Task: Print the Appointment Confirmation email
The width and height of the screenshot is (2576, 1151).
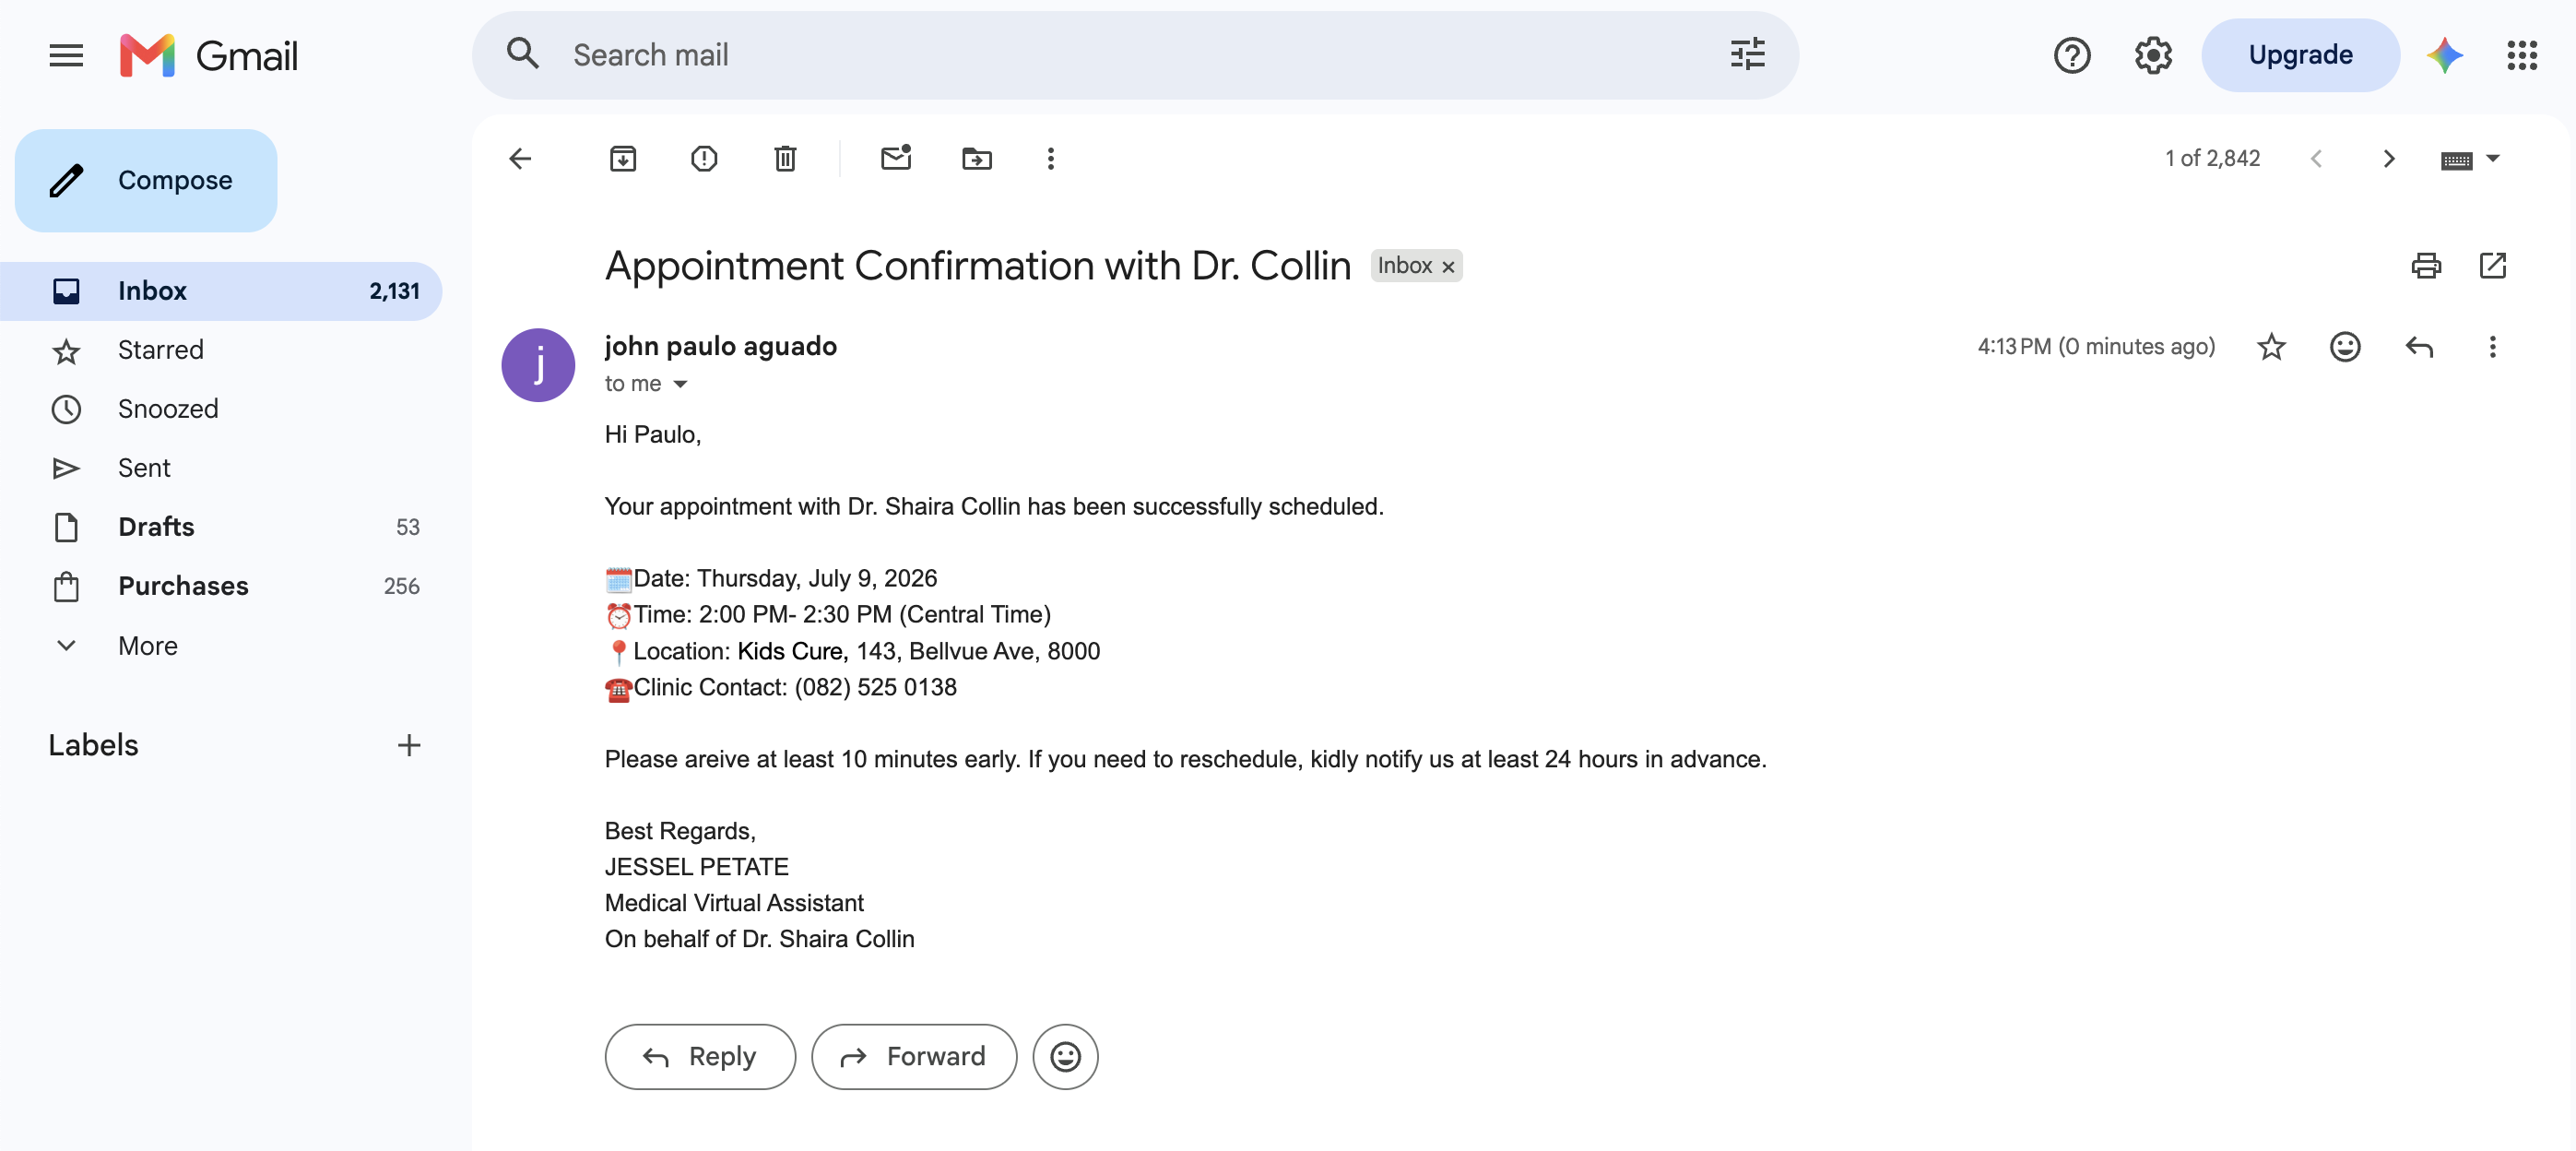Action: [x=2426, y=265]
